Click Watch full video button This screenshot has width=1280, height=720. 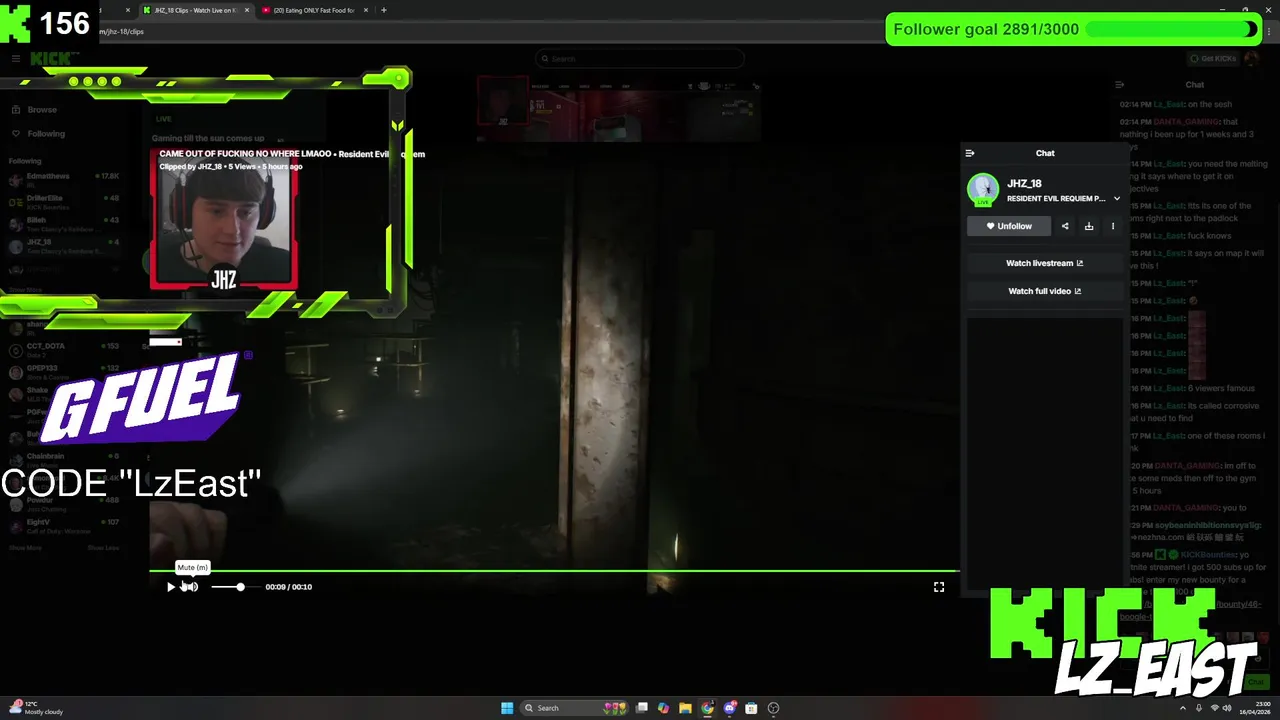1045,291
